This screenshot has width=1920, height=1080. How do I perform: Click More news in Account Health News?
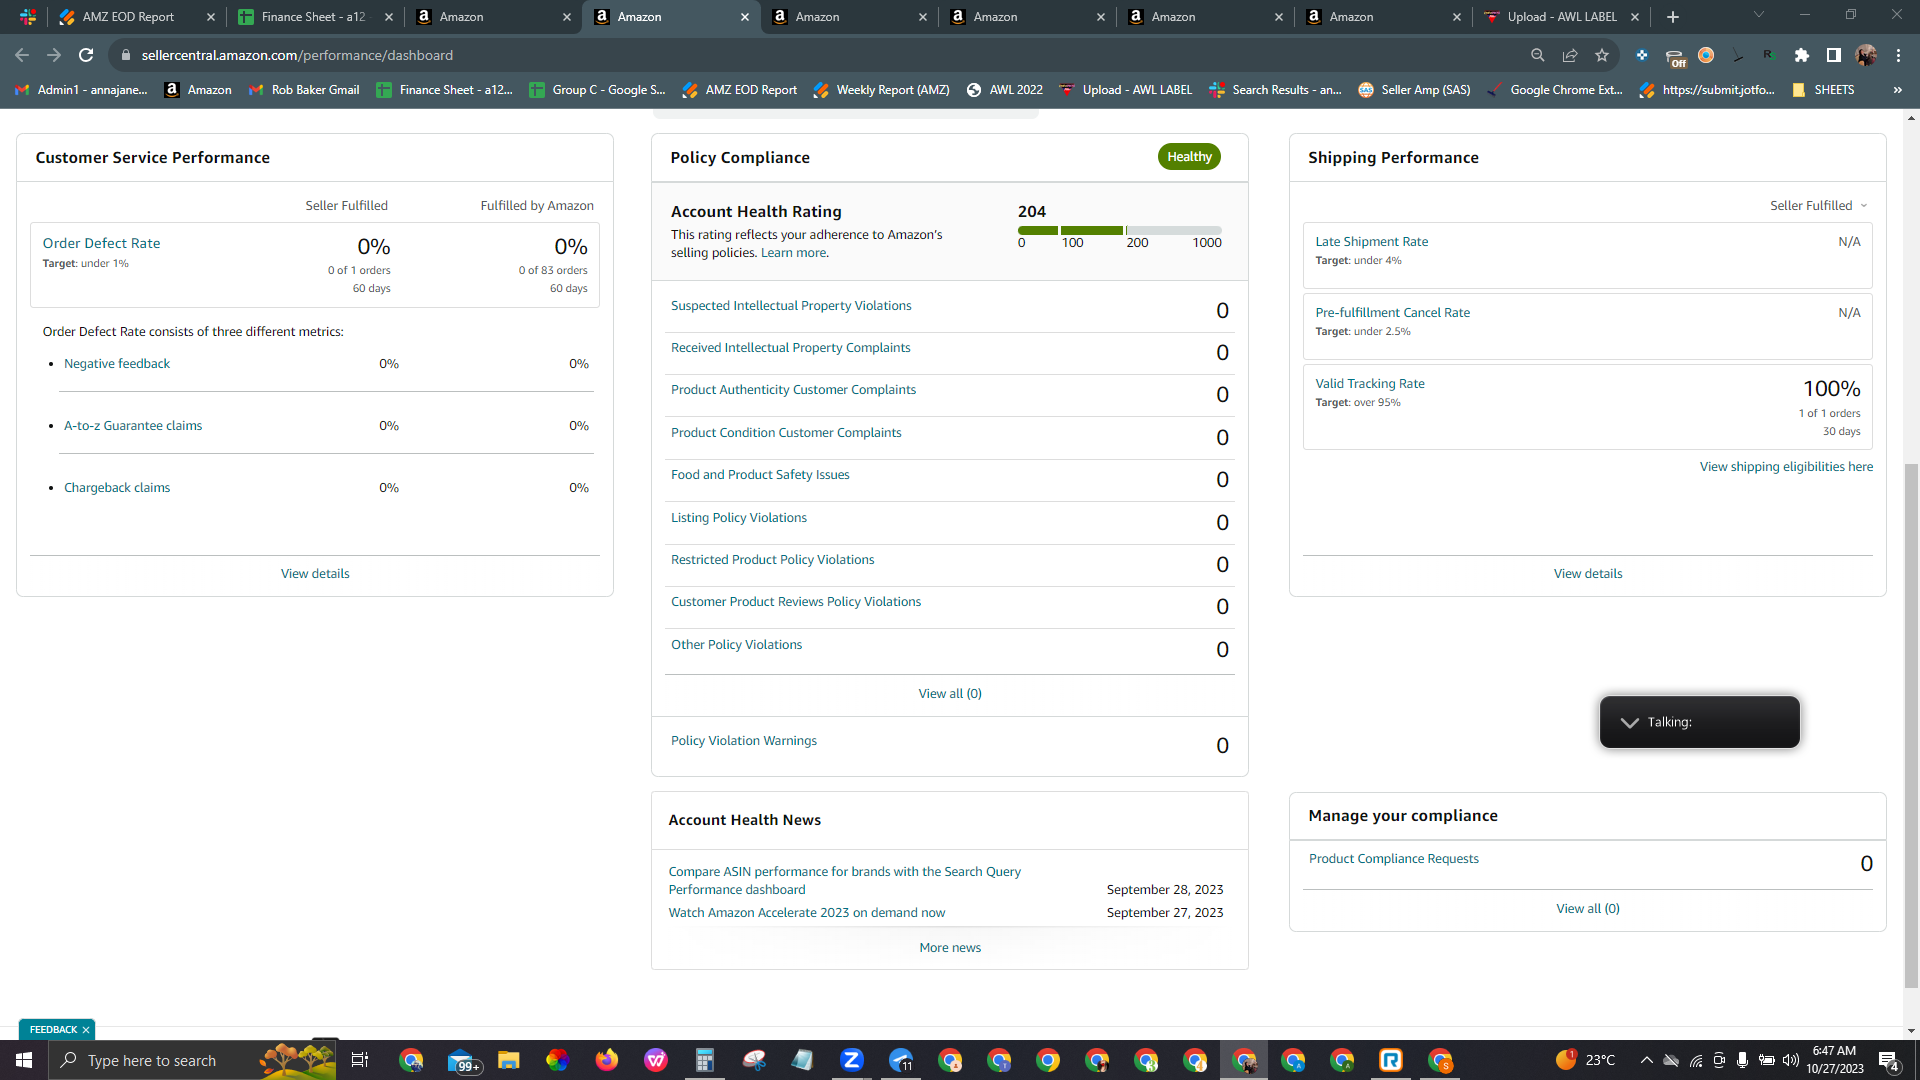point(950,948)
